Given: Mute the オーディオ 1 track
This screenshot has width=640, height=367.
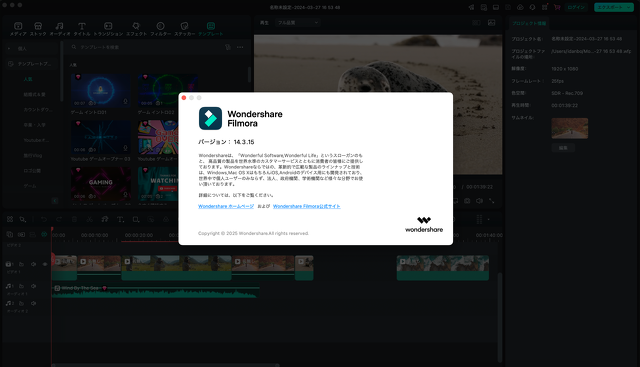Looking at the screenshot, I should coord(33,286).
